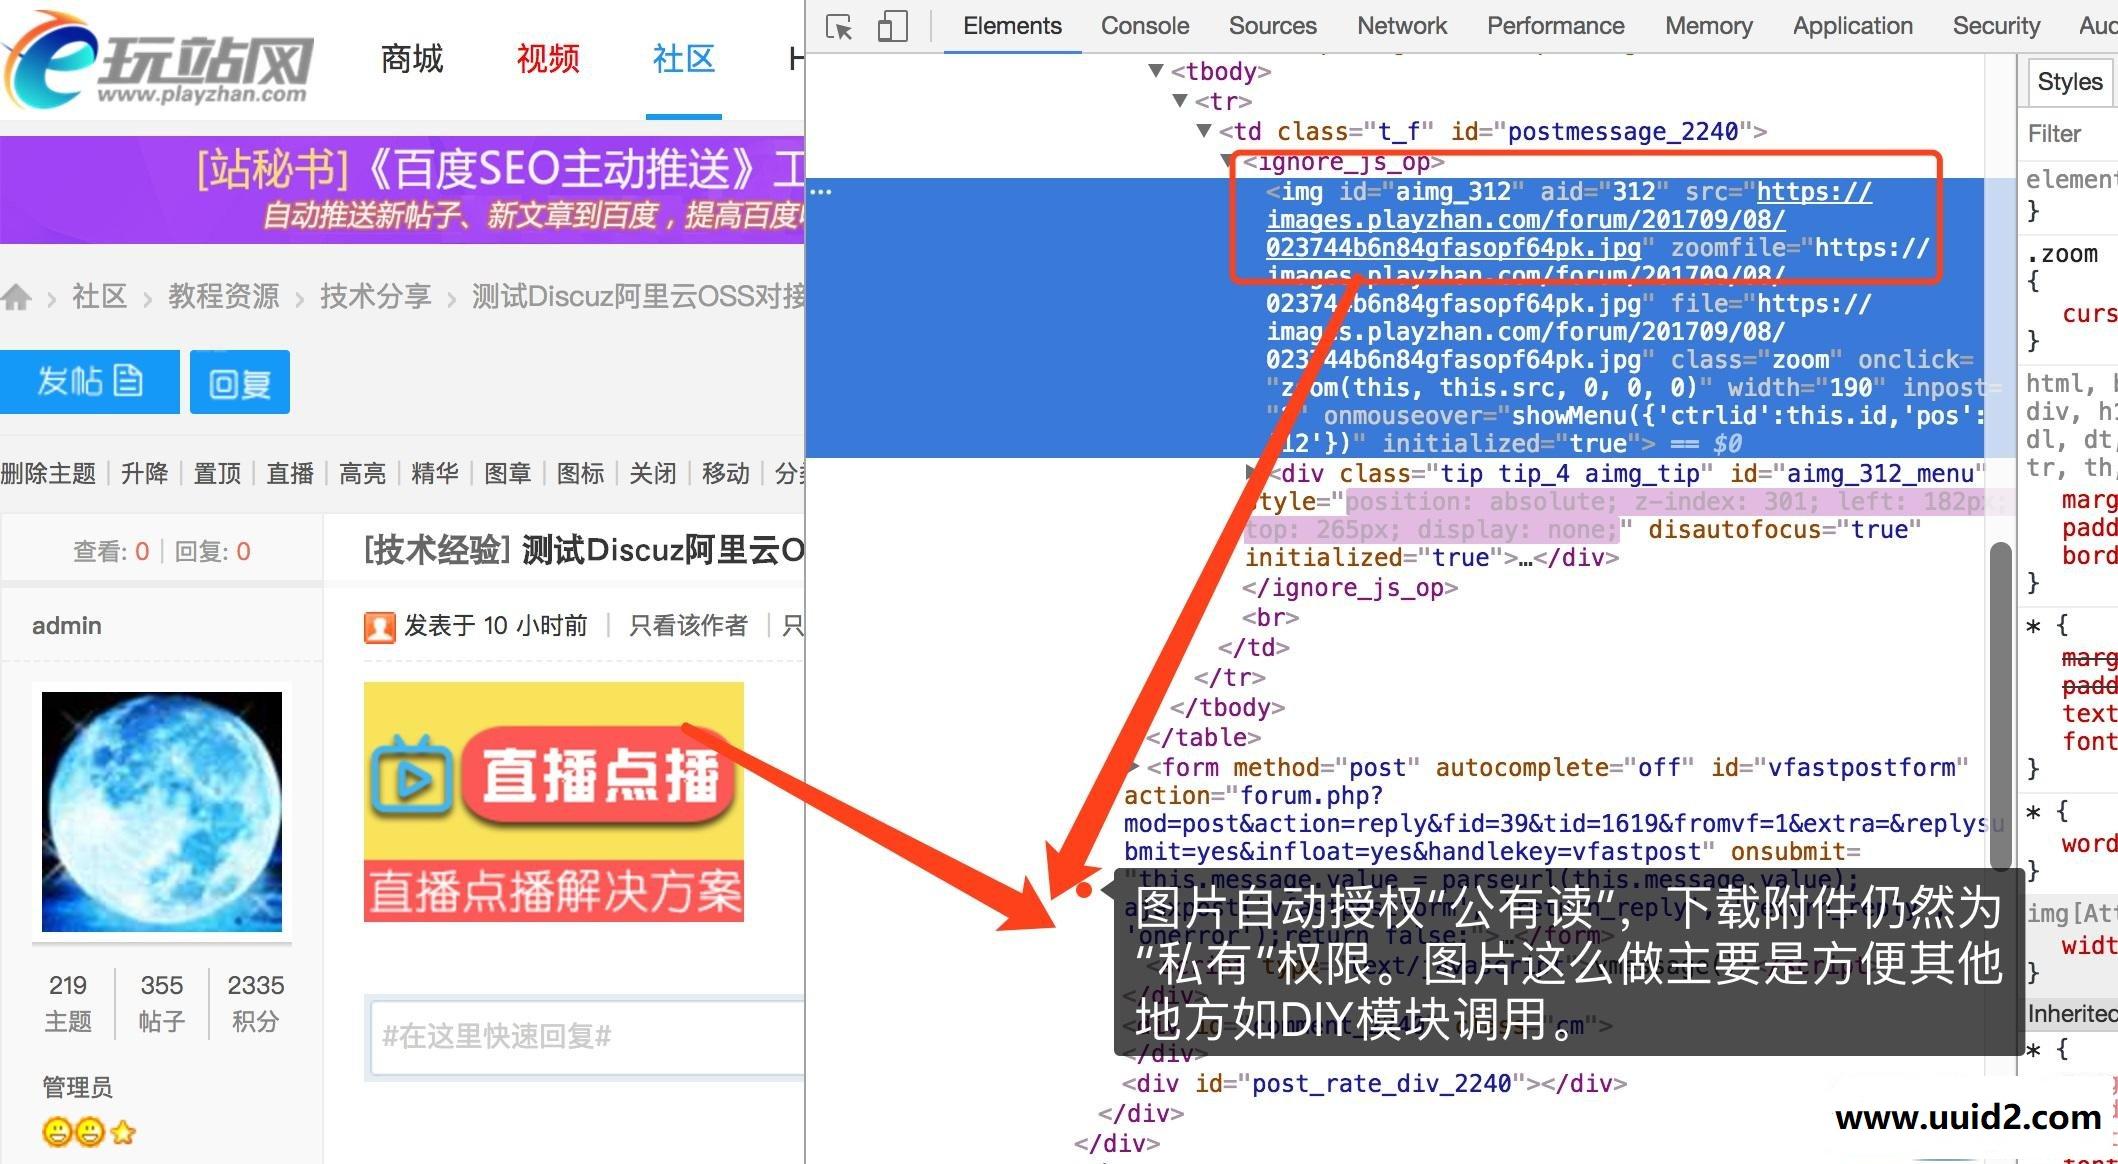Switch to the Console tab in DevTools
This screenshot has height=1164, width=2118.
point(1144,25)
